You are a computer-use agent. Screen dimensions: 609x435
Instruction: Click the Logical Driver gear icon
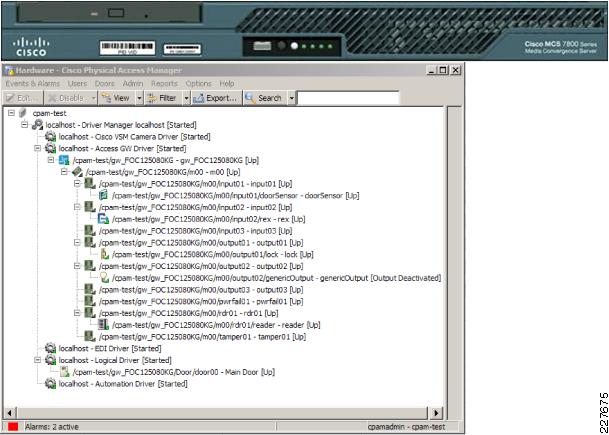50,360
